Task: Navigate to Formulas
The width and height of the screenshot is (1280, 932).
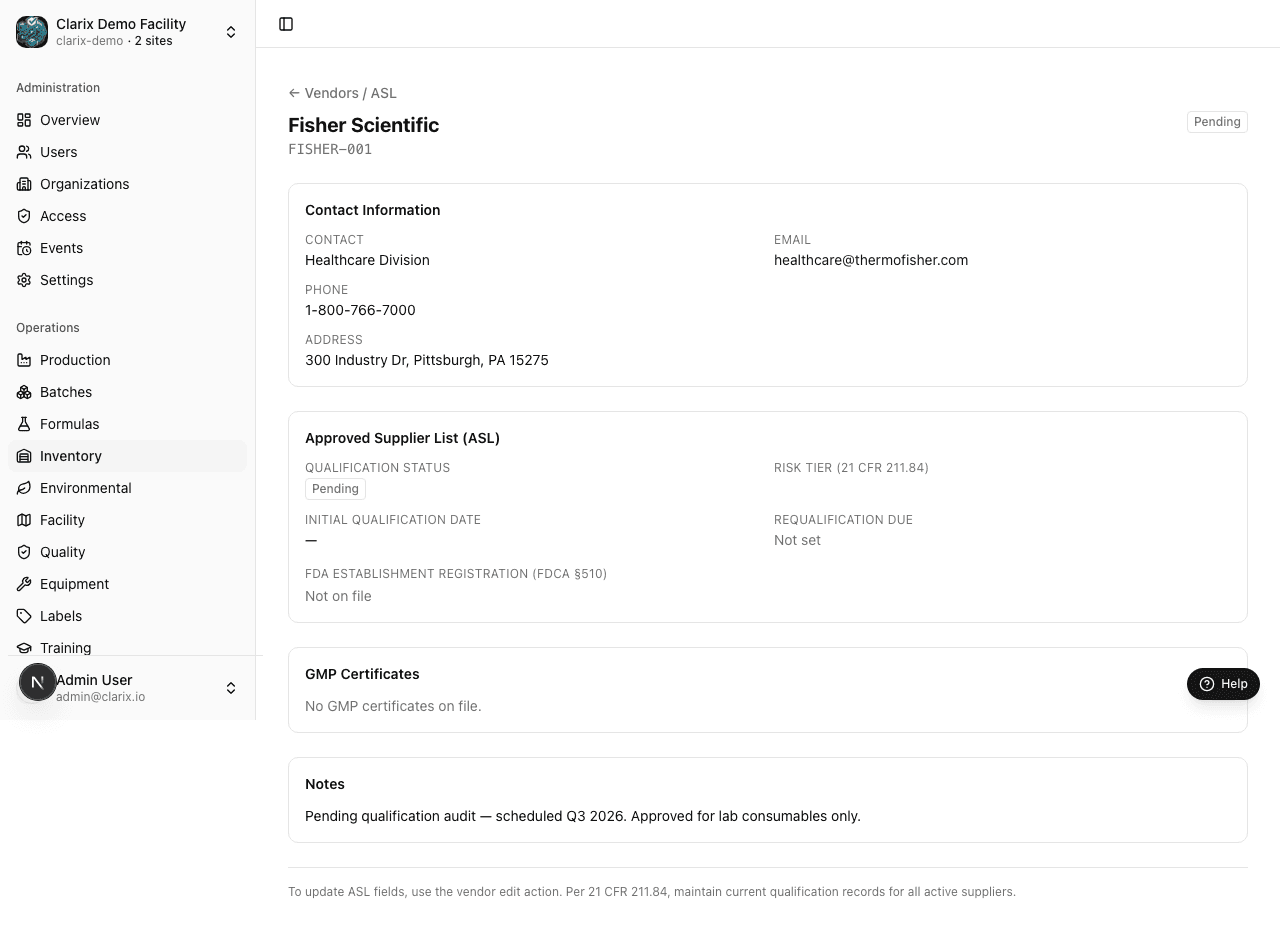Action: pyautogui.click(x=127, y=424)
